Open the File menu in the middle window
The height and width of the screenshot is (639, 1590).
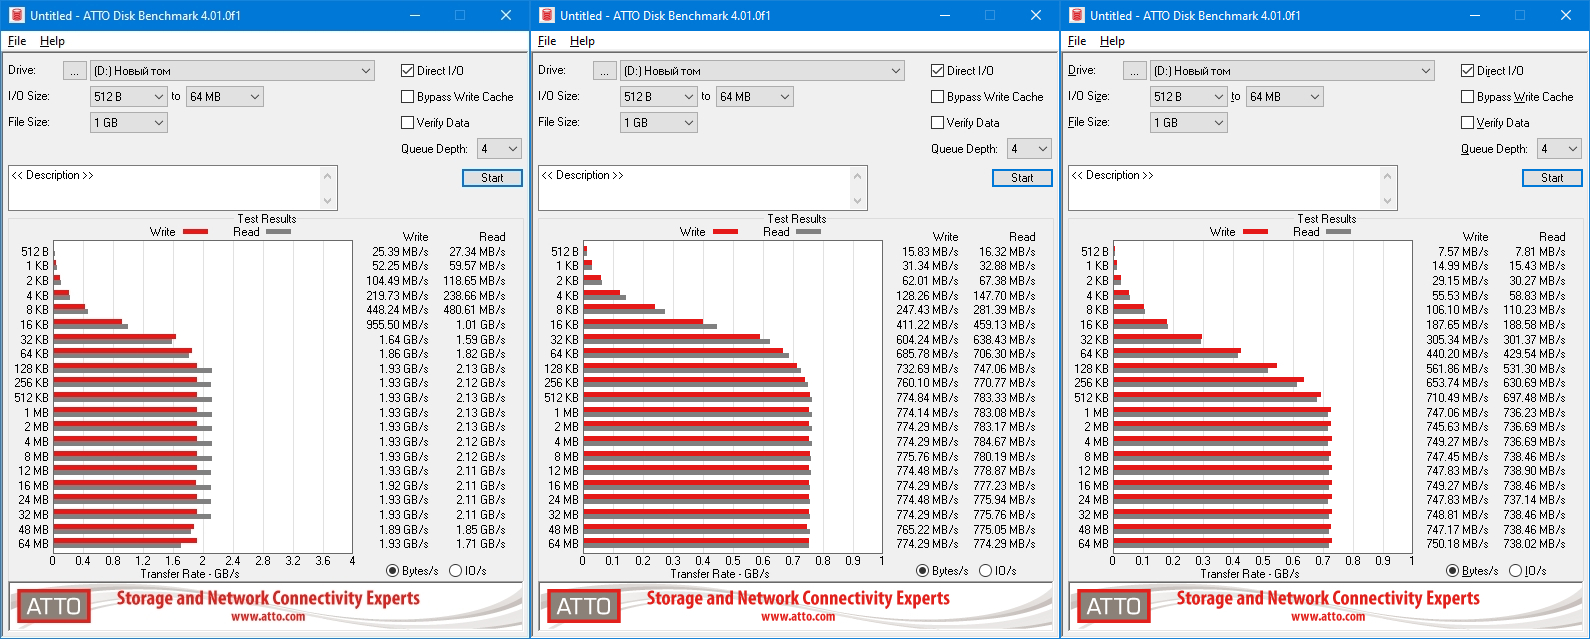[547, 41]
